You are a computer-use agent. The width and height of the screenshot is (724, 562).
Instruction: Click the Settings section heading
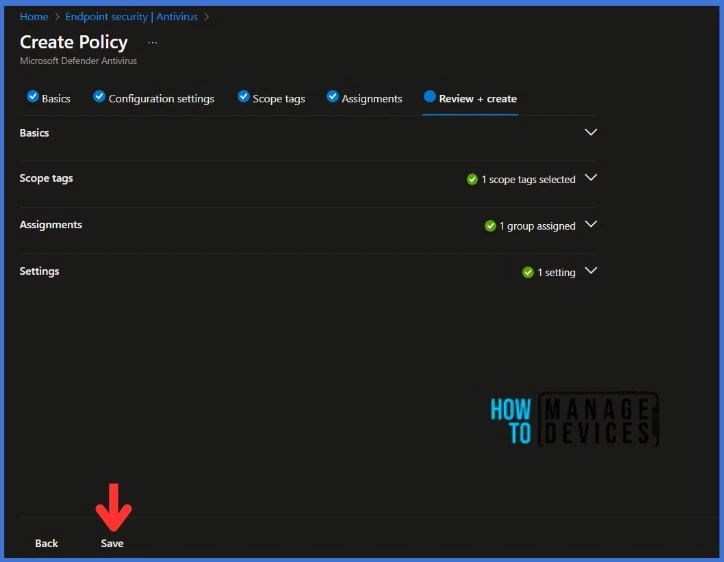(39, 271)
